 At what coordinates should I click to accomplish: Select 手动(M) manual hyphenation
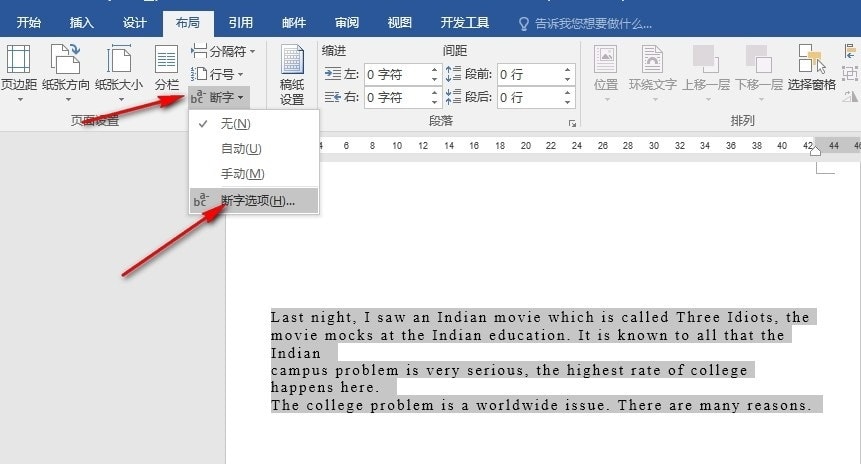click(242, 174)
